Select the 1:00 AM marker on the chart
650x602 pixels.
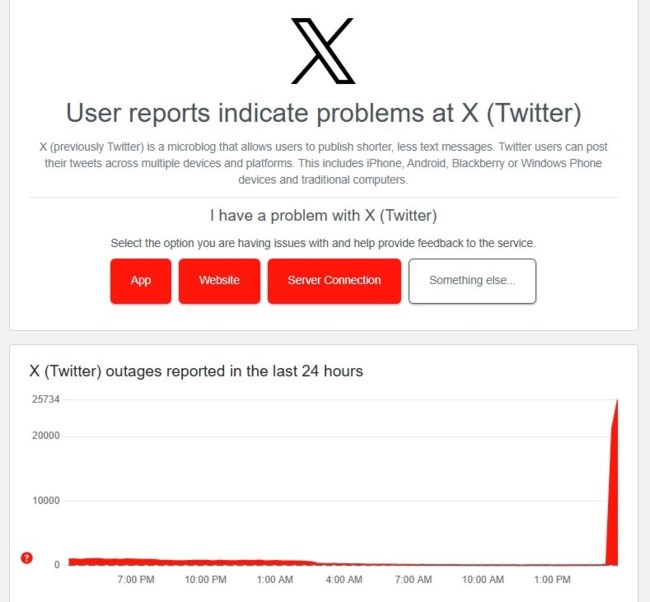tap(275, 580)
